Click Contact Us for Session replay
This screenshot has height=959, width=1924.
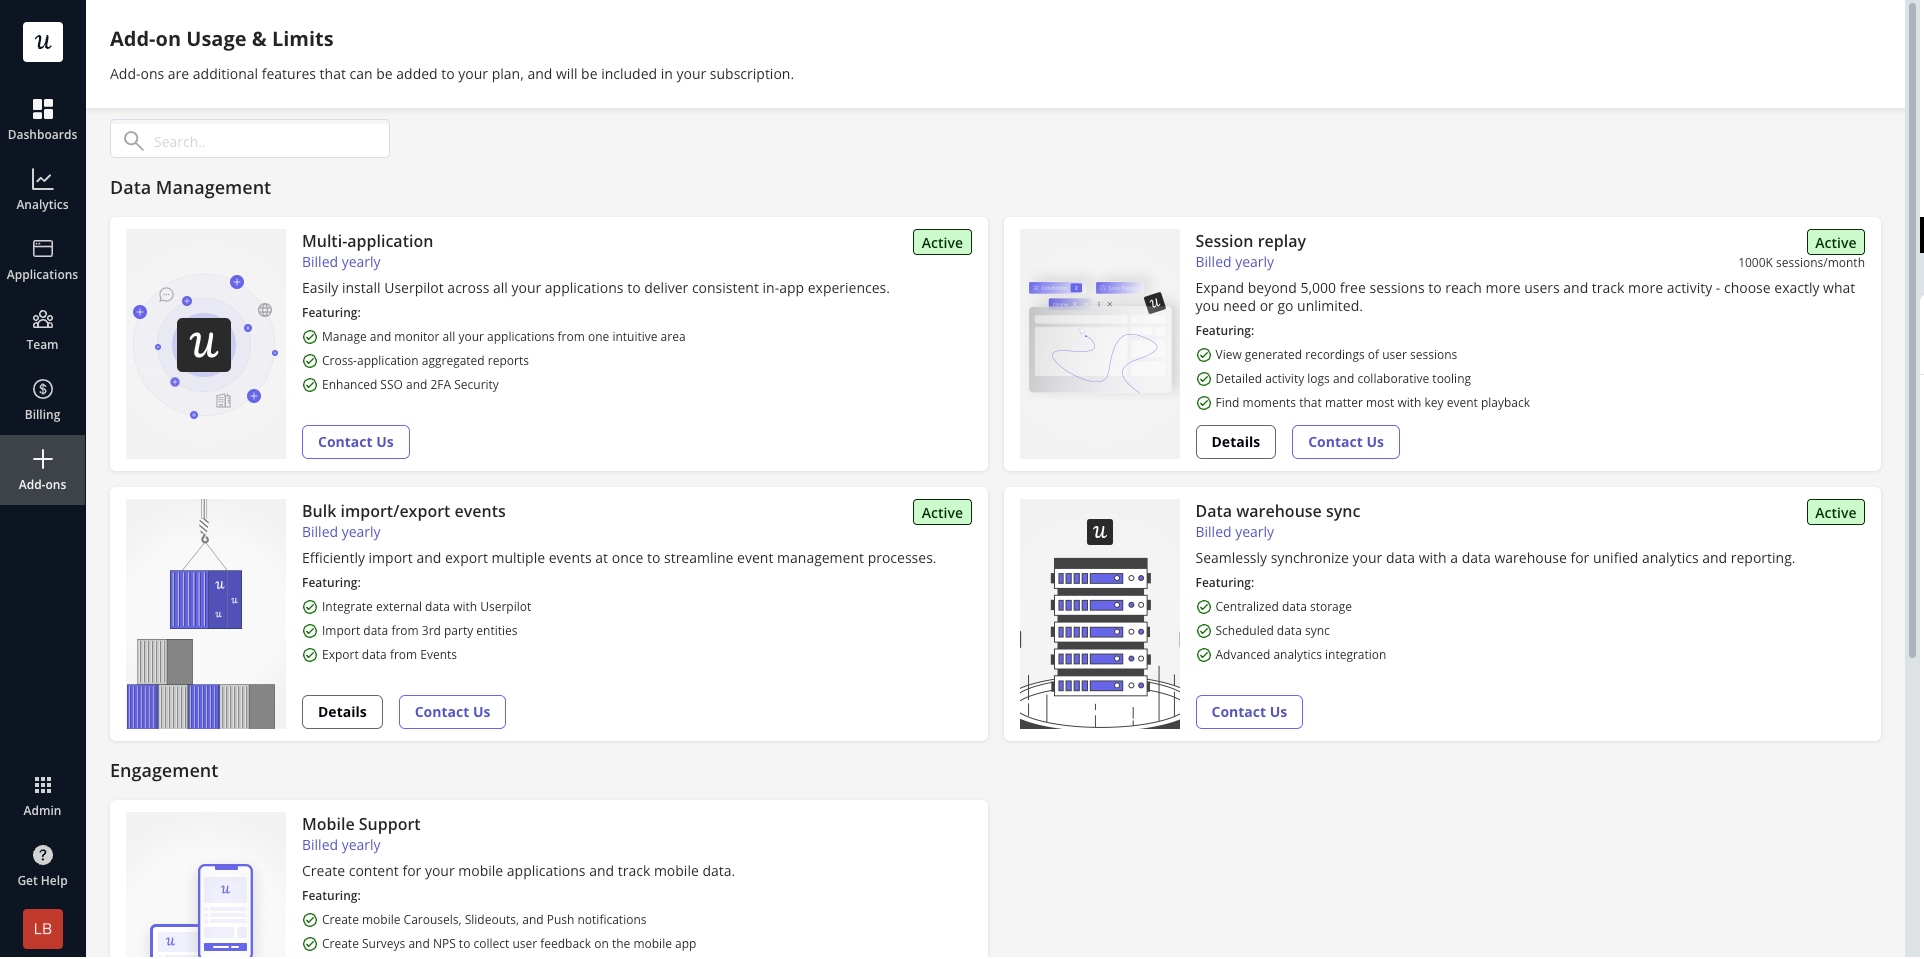coord(1345,442)
